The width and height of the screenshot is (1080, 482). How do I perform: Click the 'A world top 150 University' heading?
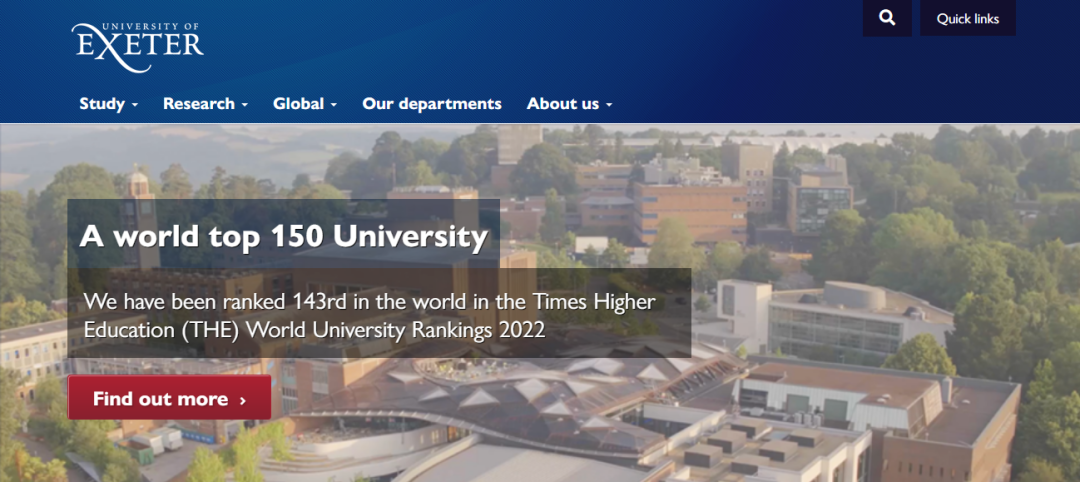[x=284, y=237]
